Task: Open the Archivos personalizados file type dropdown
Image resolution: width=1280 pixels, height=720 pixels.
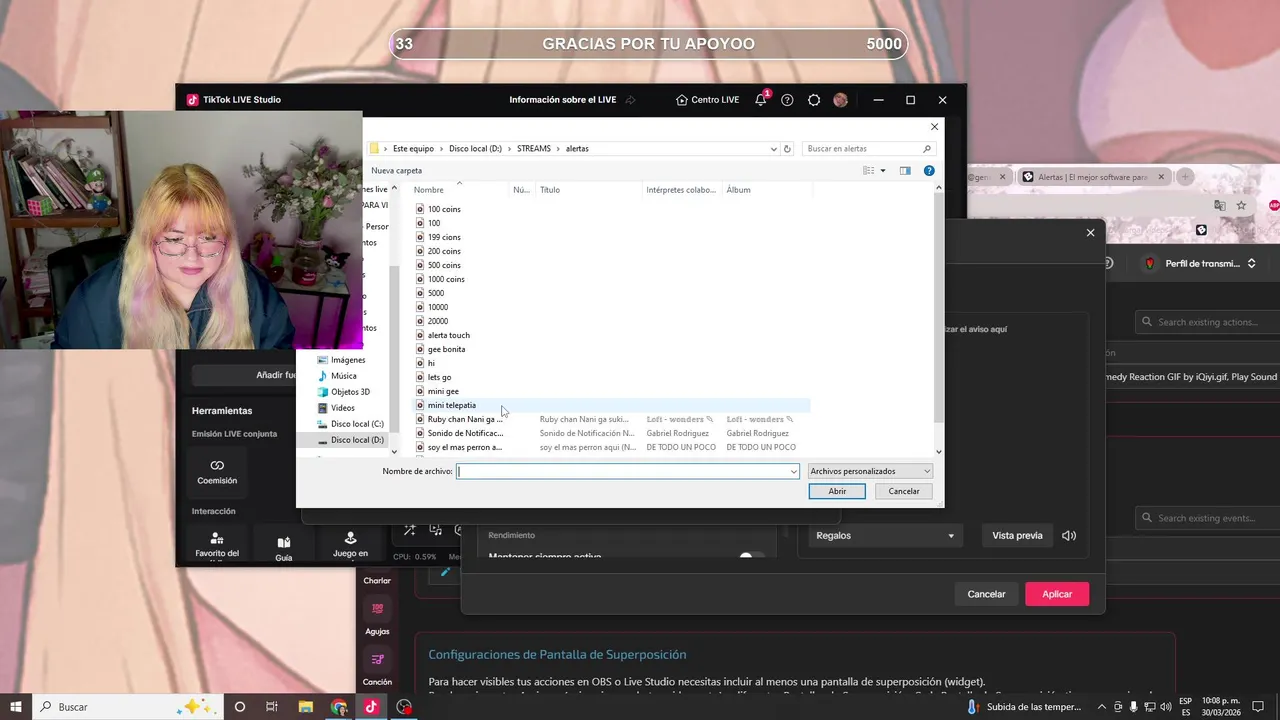Action: pyautogui.click(x=870, y=471)
